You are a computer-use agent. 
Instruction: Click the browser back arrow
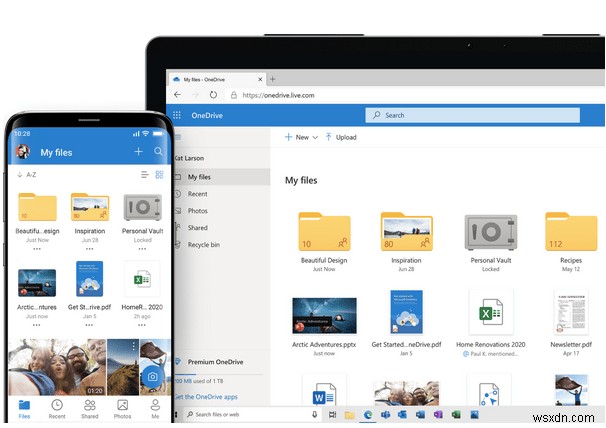[x=177, y=95]
